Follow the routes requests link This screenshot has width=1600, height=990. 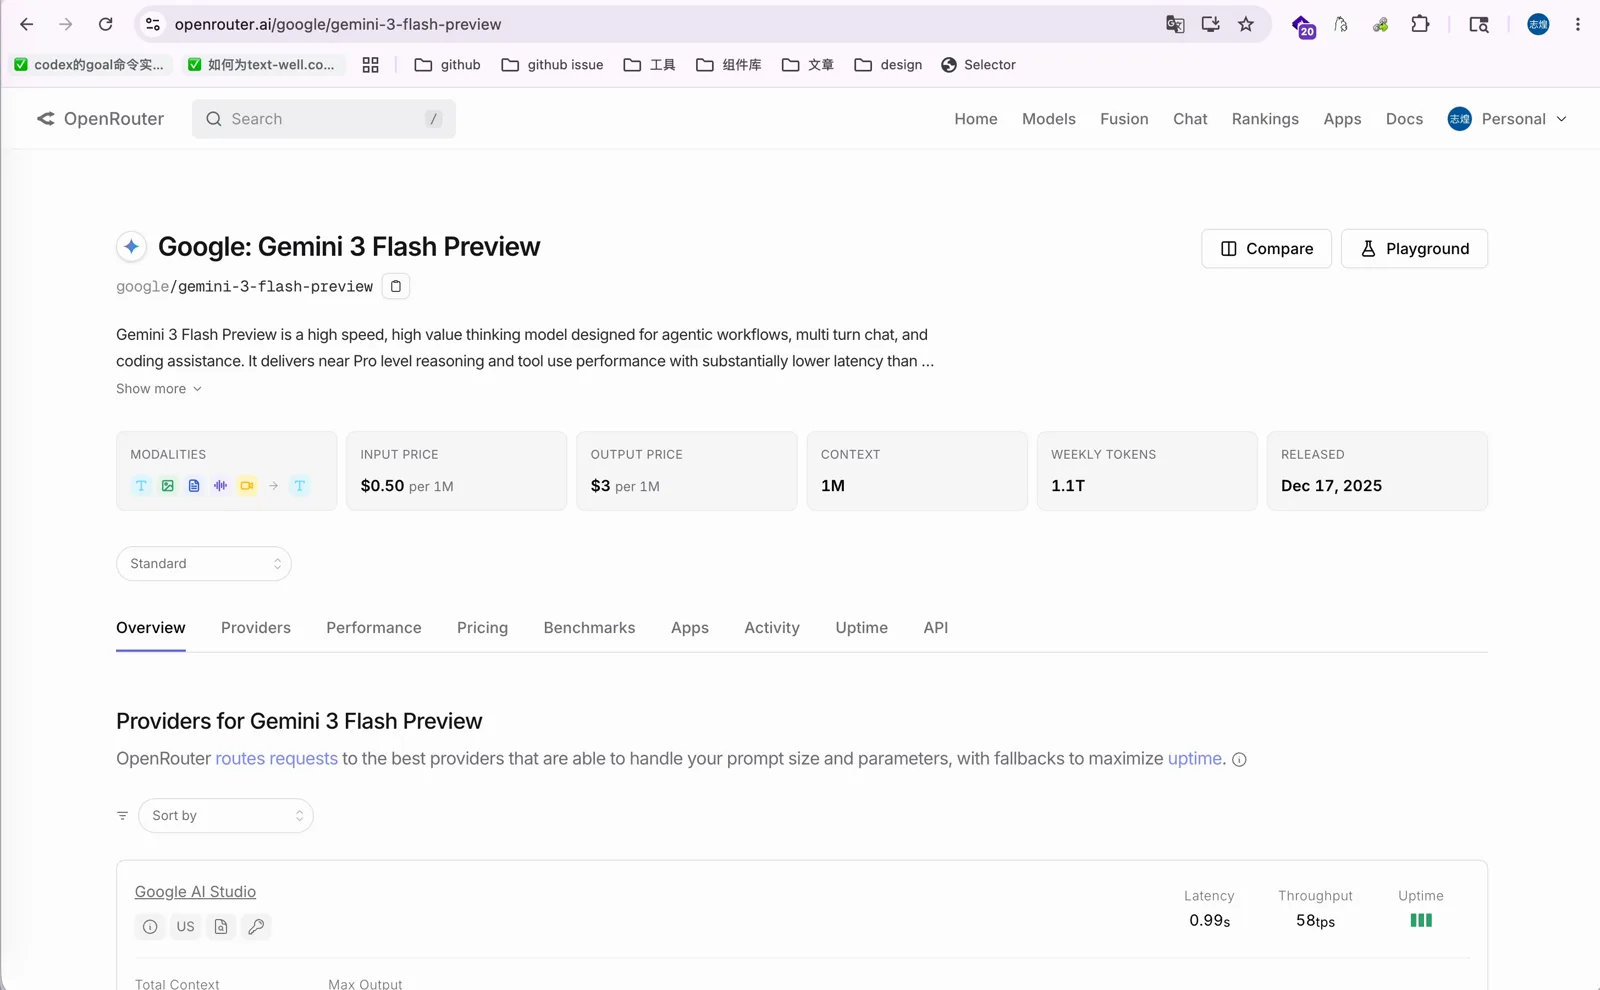click(277, 759)
